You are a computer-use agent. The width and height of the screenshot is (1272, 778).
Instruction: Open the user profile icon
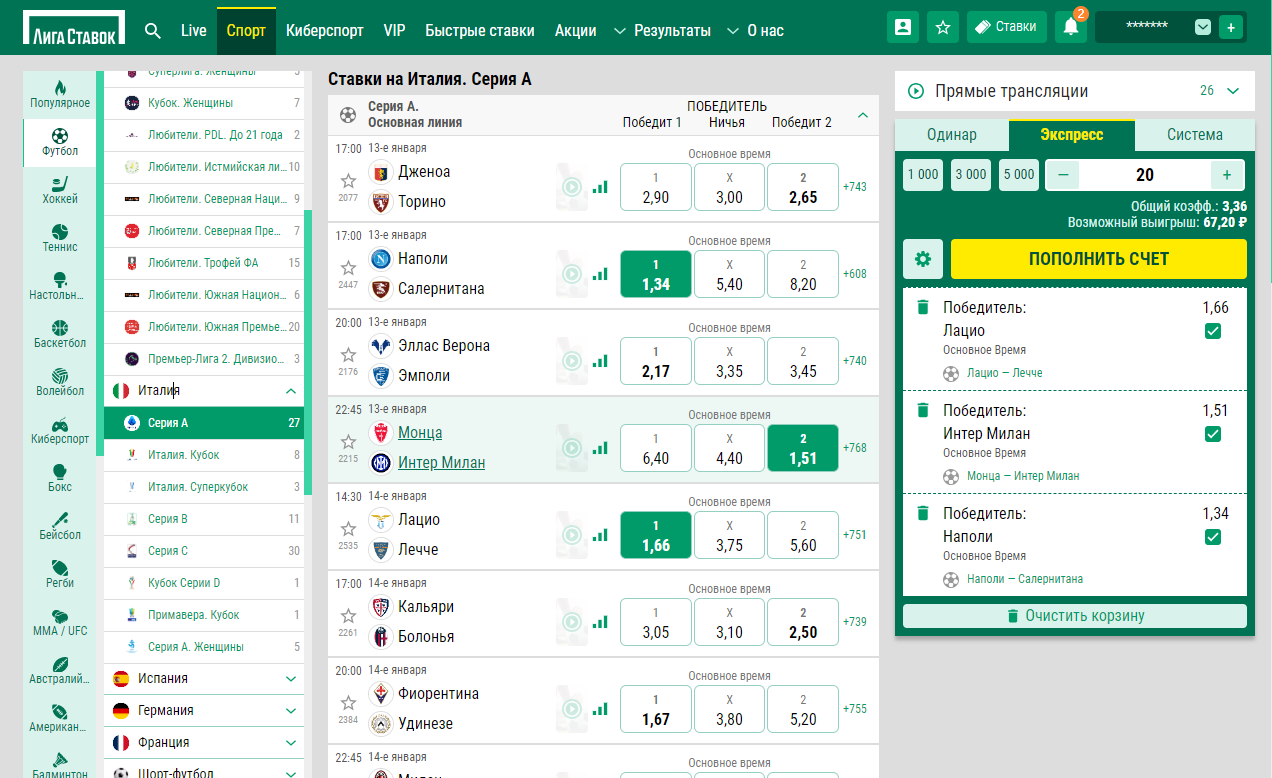[903, 27]
